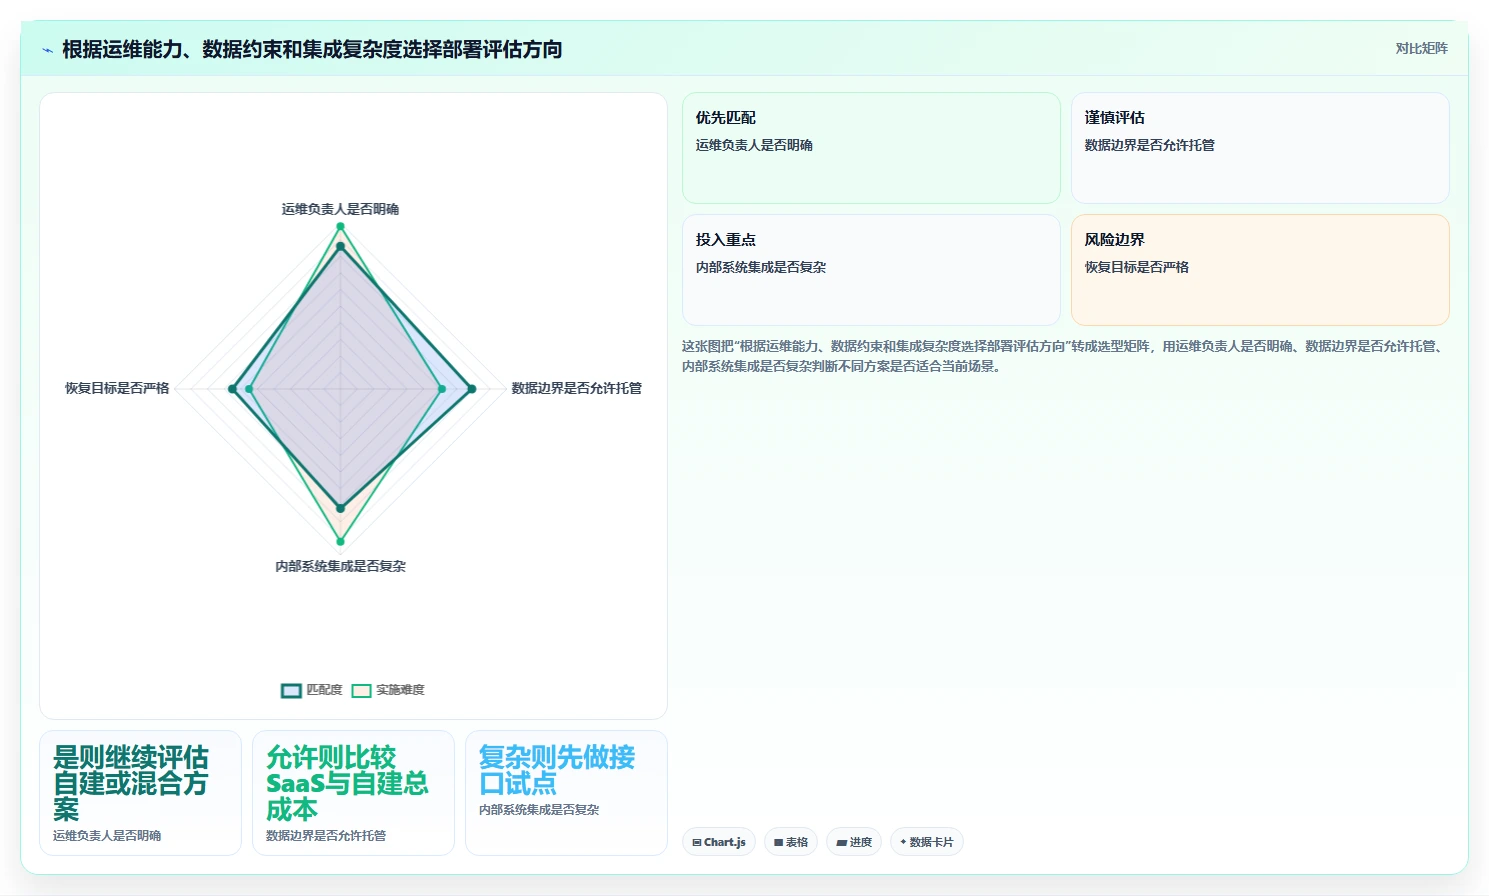Screen dimensions: 1489x896
Task: Click the radar axis label 数据边界是否允许托管
Action: coord(577,388)
